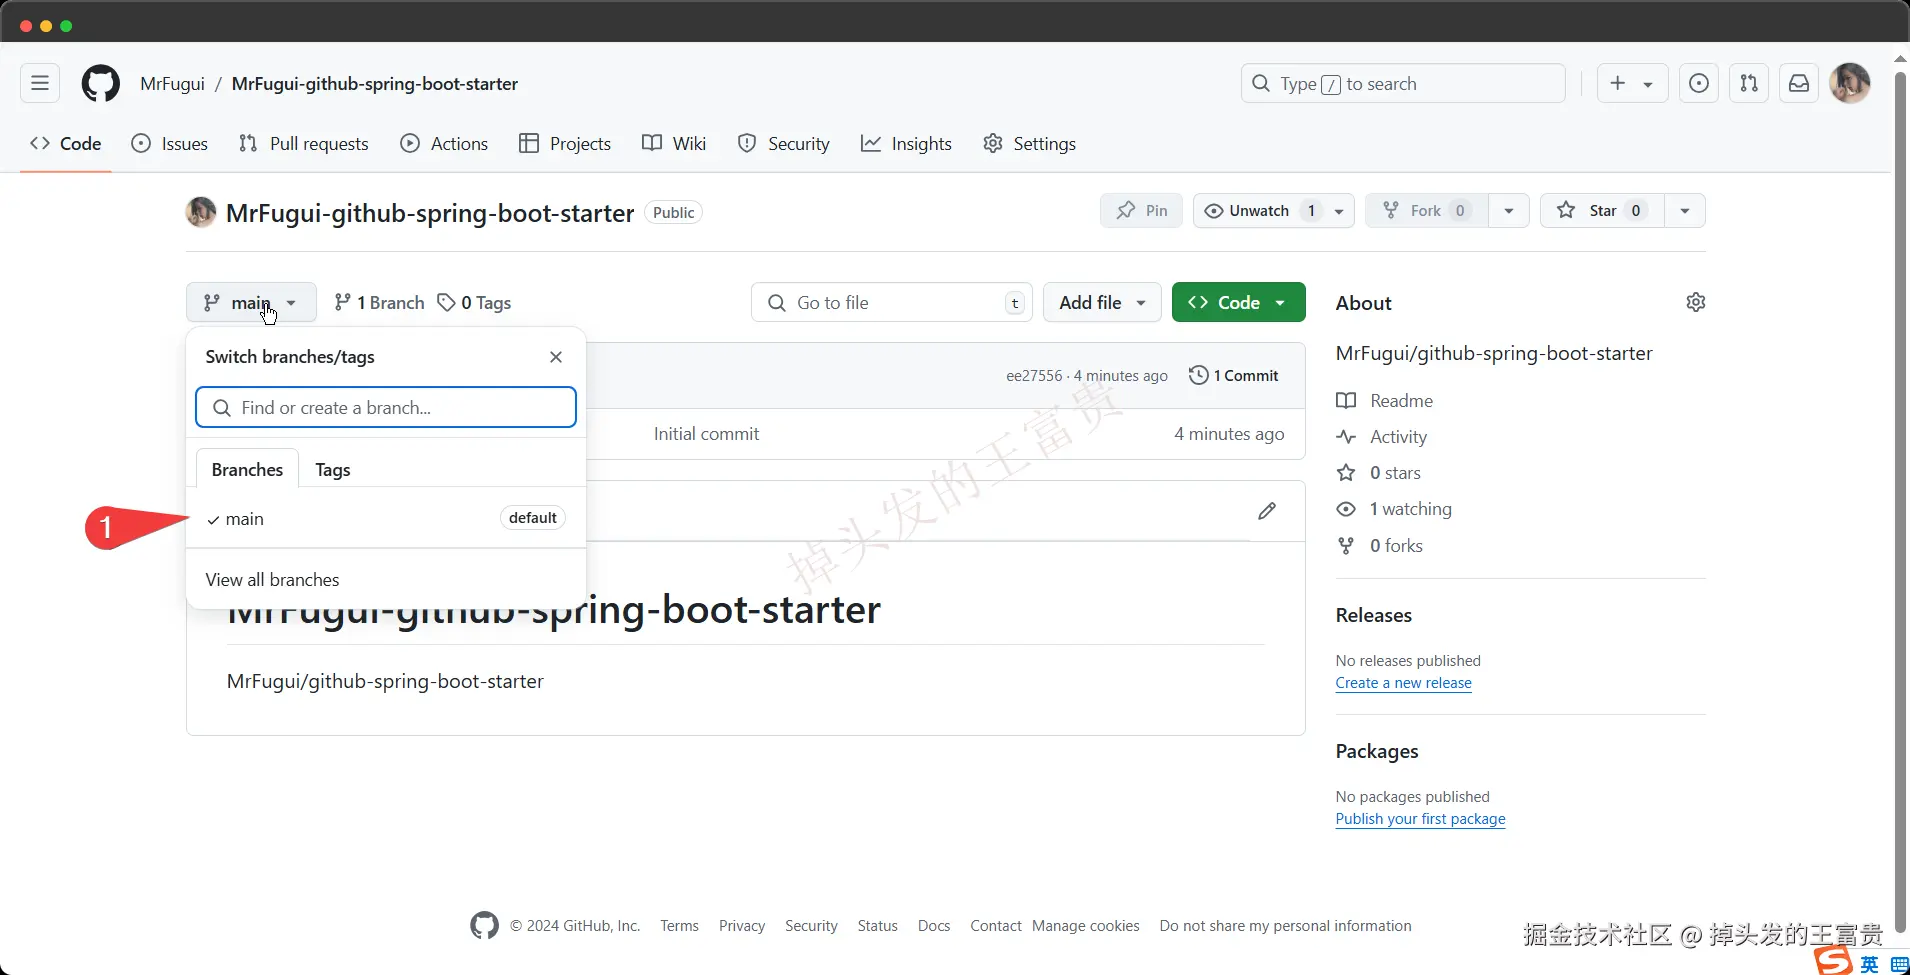This screenshot has width=1910, height=975.
Task: Jump to Readme in About sidebar
Action: coord(1385,401)
